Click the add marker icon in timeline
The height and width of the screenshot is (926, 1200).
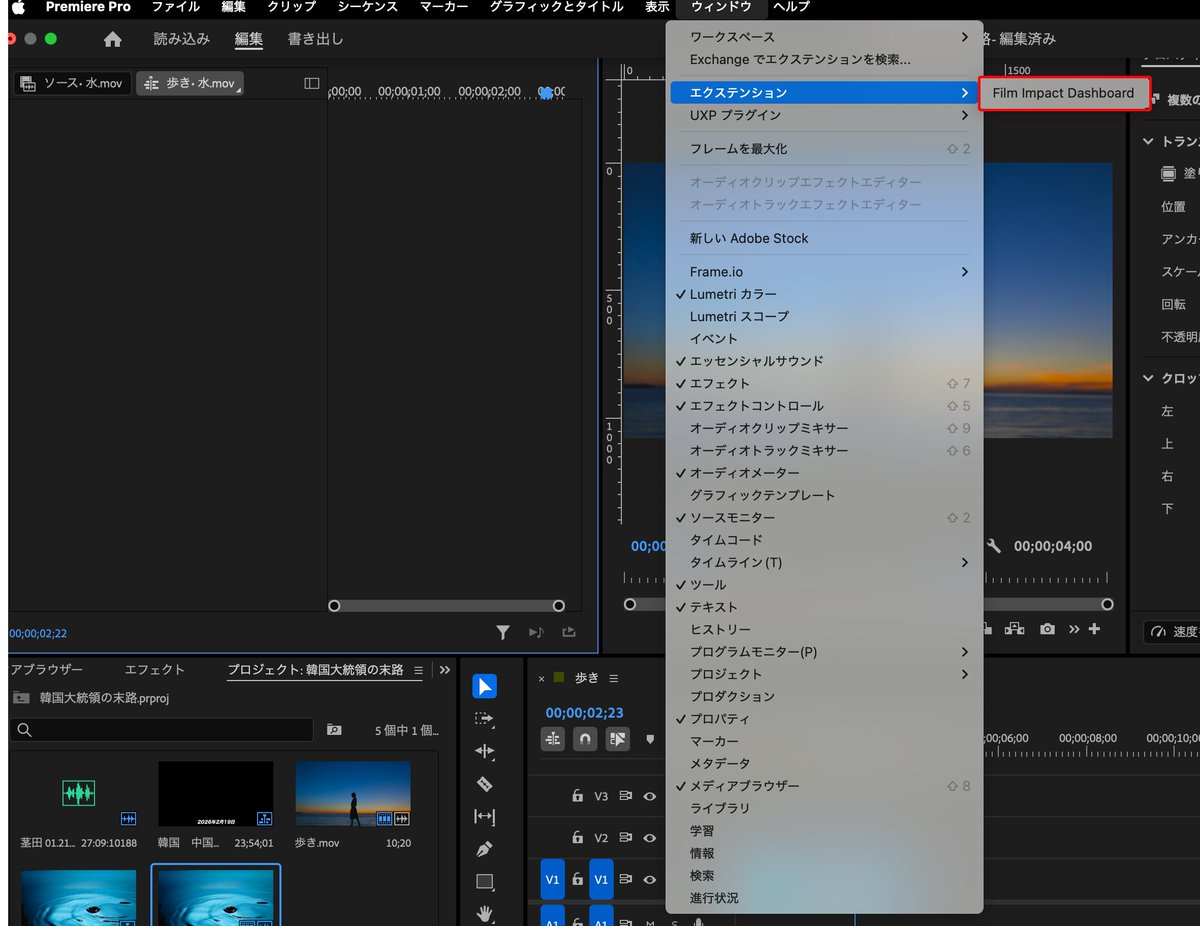point(650,739)
